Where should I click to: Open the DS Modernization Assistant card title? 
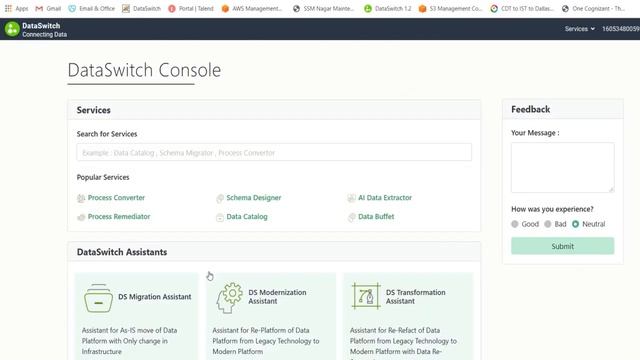(x=277, y=297)
